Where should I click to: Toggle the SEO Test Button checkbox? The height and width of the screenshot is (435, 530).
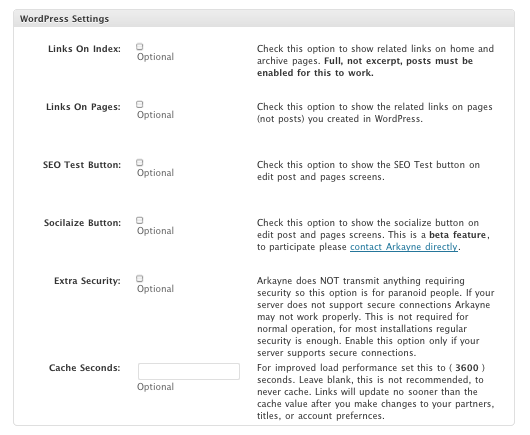[140, 163]
